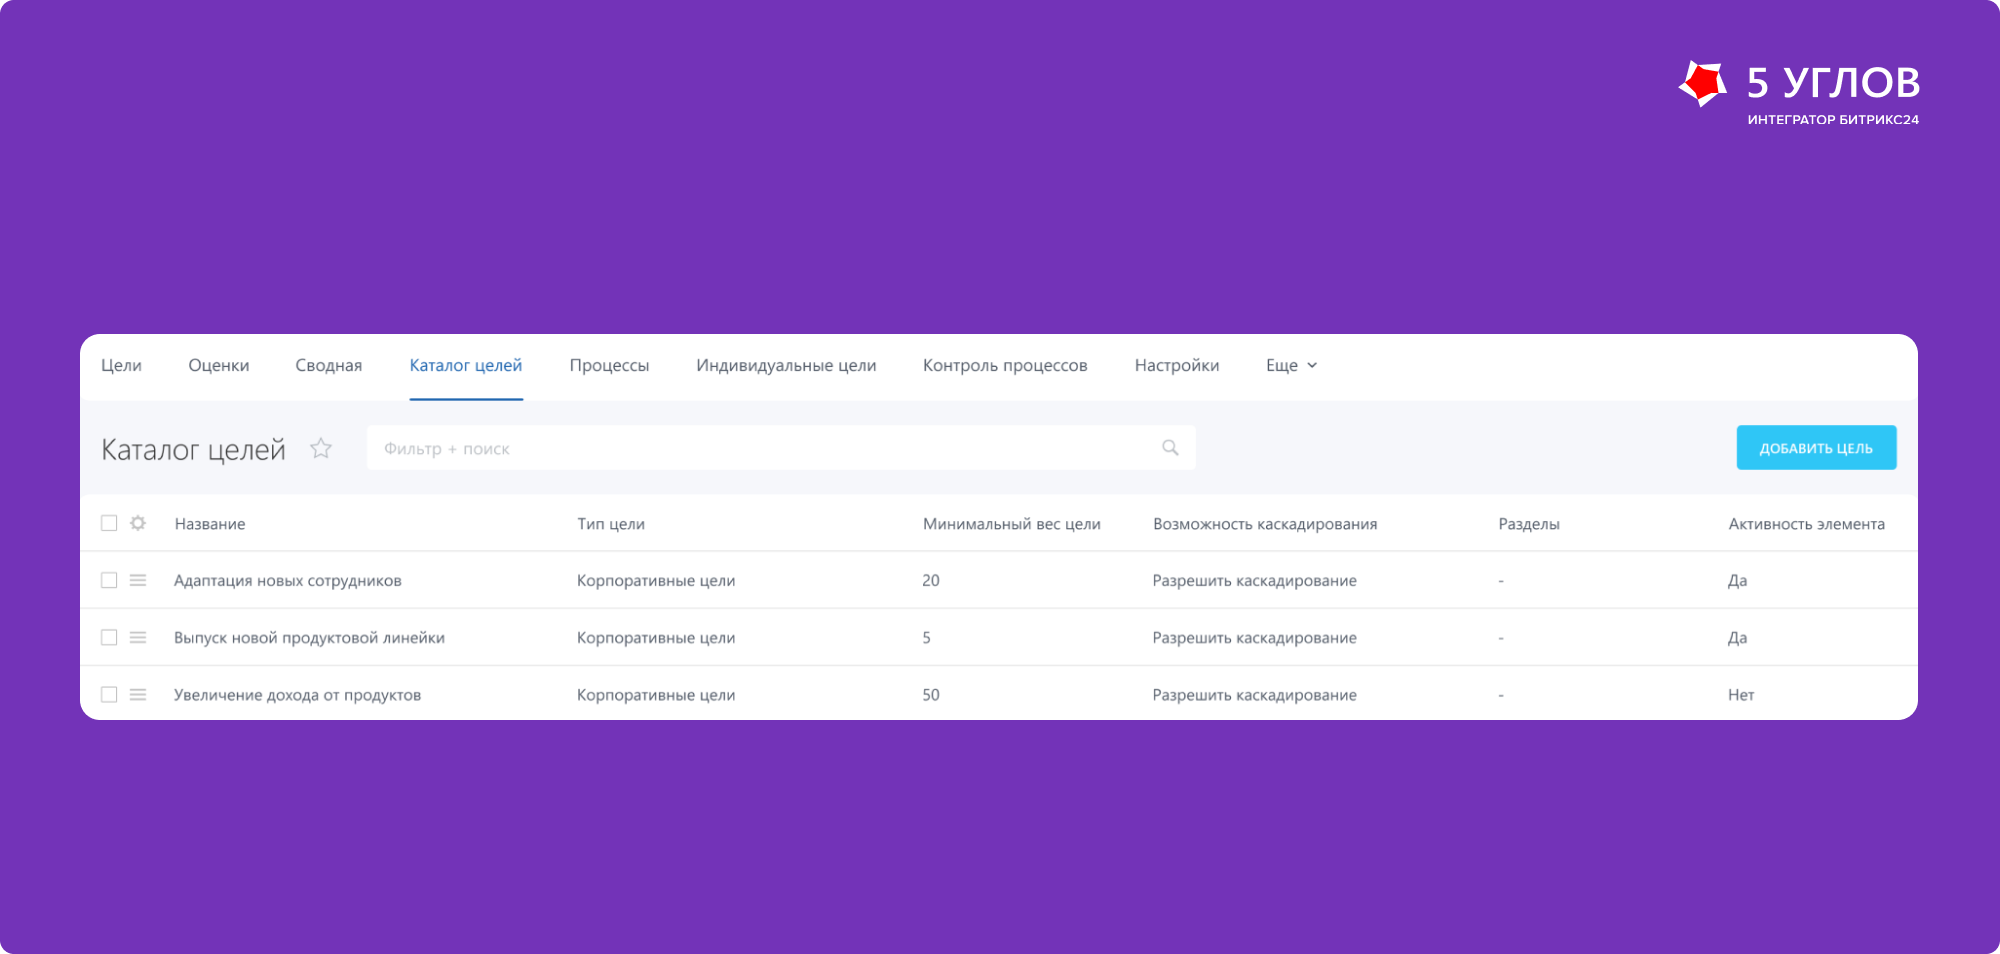The height and width of the screenshot is (954, 2000).
Task: Click the 5 УГЛОВ logo
Action: 1799,92
